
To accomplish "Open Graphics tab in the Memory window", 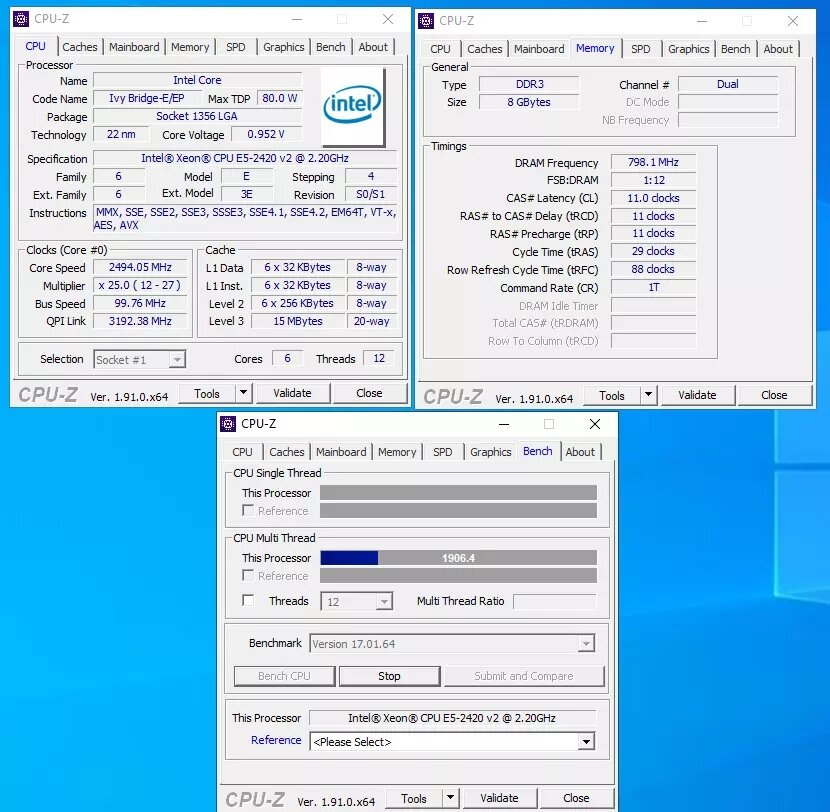I will click(x=689, y=49).
